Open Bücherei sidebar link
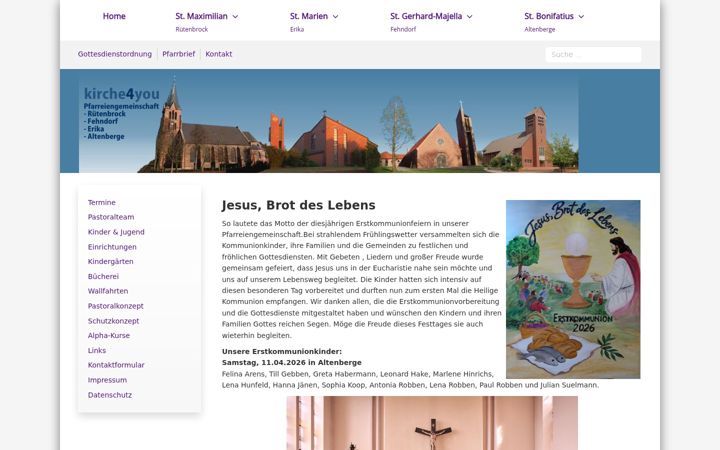Image resolution: width=720 pixels, height=450 pixels. [x=103, y=276]
